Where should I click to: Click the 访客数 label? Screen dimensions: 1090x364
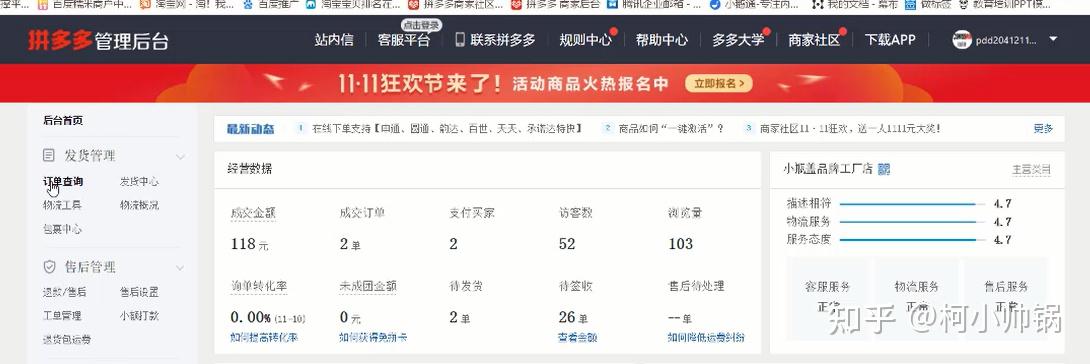pos(576,213)
